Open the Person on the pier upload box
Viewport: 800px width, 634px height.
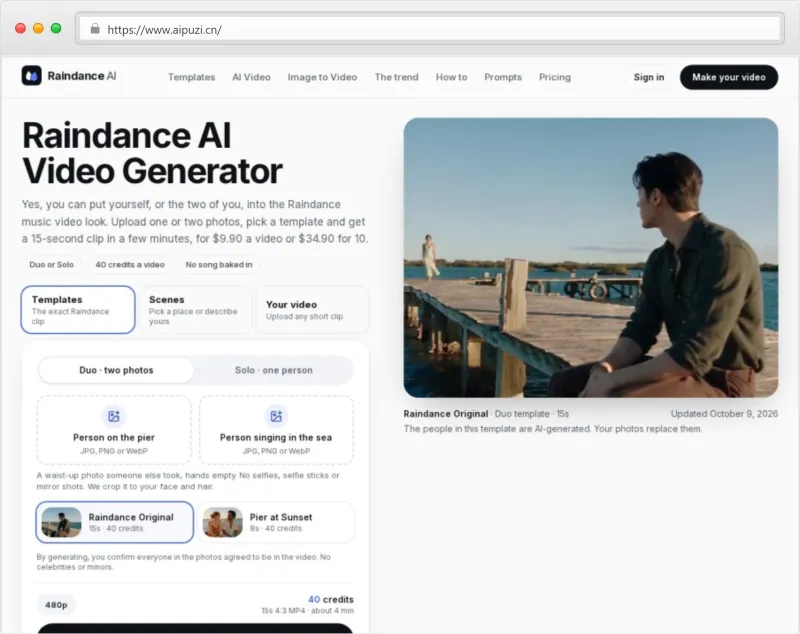tap(114, 430)
